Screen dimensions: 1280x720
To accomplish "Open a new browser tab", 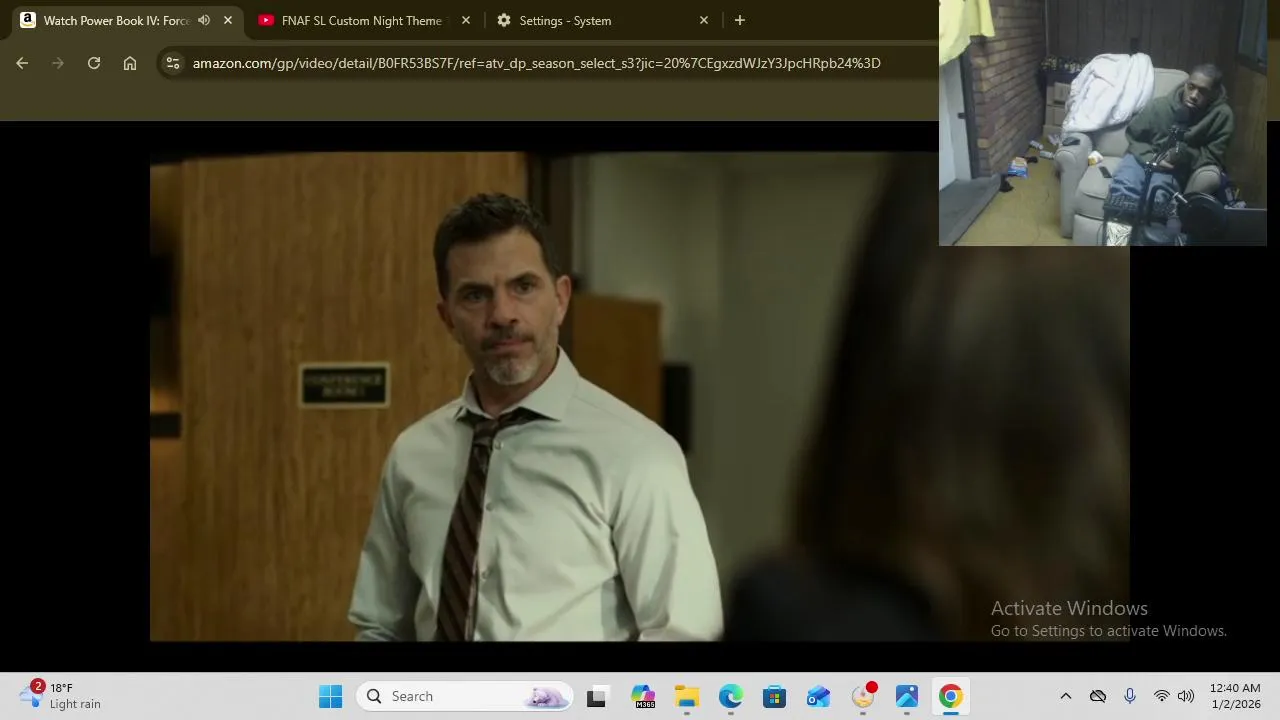I will coord(740,20).
